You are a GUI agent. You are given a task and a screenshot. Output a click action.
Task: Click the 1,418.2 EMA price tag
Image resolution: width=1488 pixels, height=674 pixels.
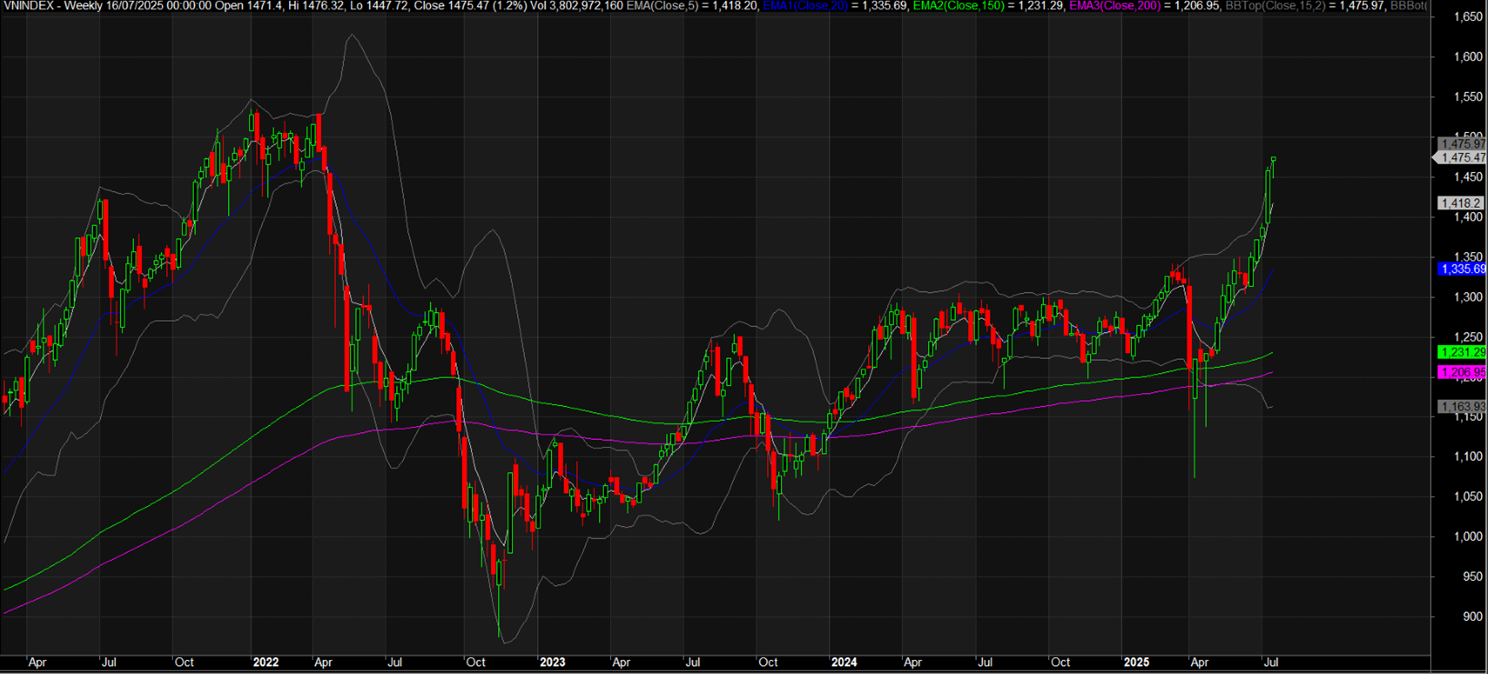(x=1461, y=203)
